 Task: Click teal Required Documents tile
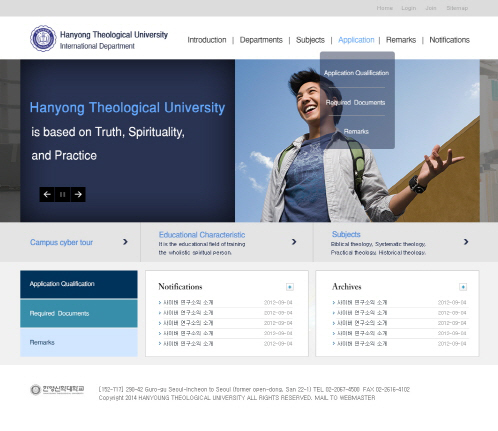coord(79,313)
